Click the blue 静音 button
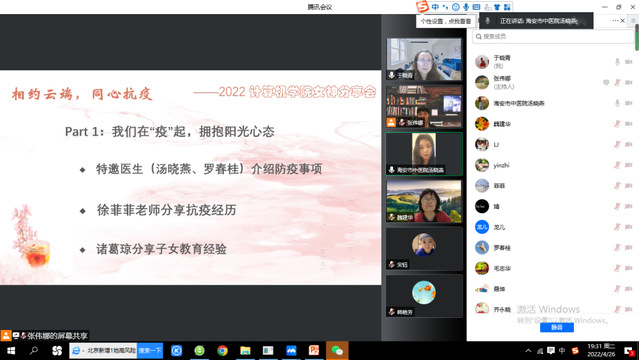This screenshot has height=360, width=639. click(557, 327)
